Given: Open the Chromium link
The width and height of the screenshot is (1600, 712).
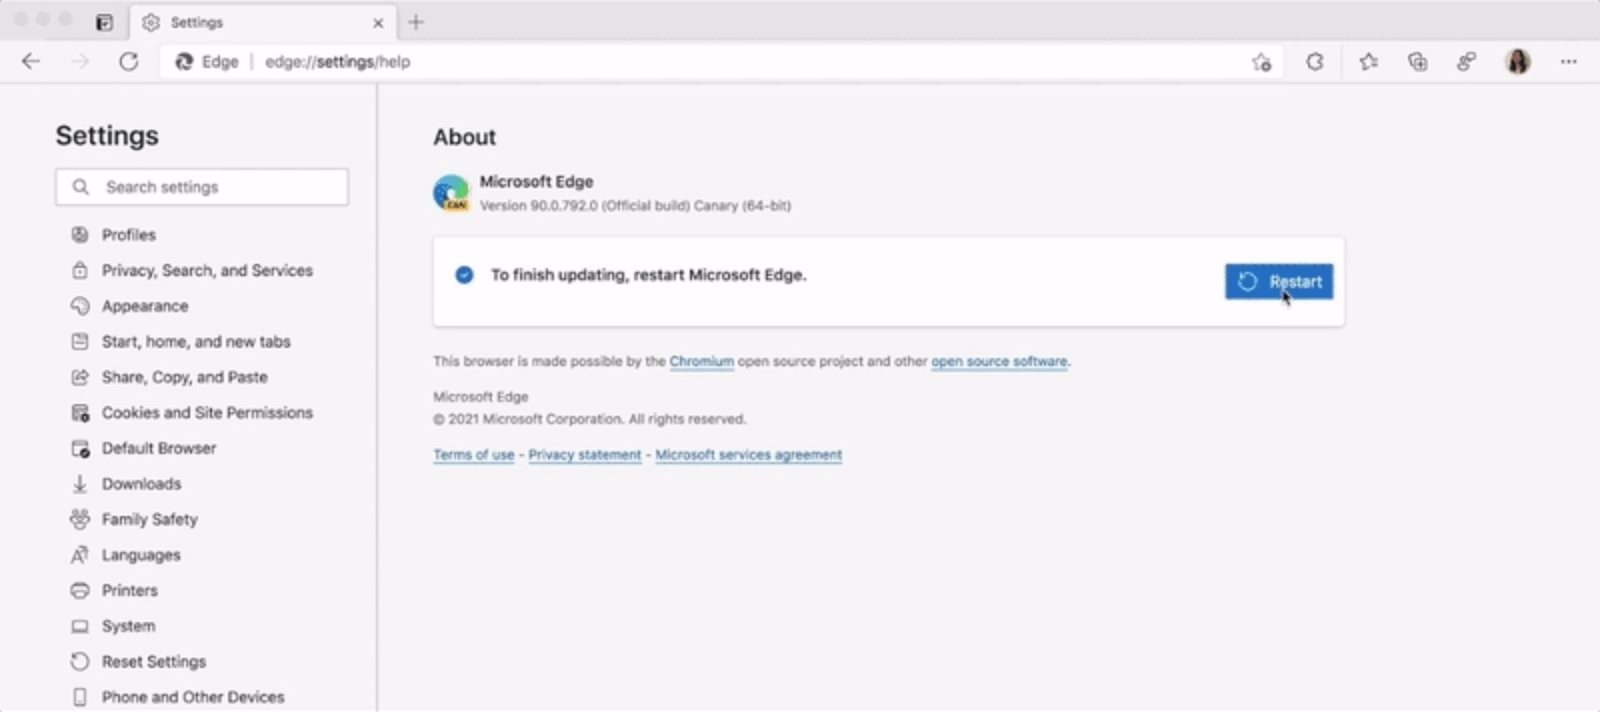Looking at the screenshot, I should [702, 361].
